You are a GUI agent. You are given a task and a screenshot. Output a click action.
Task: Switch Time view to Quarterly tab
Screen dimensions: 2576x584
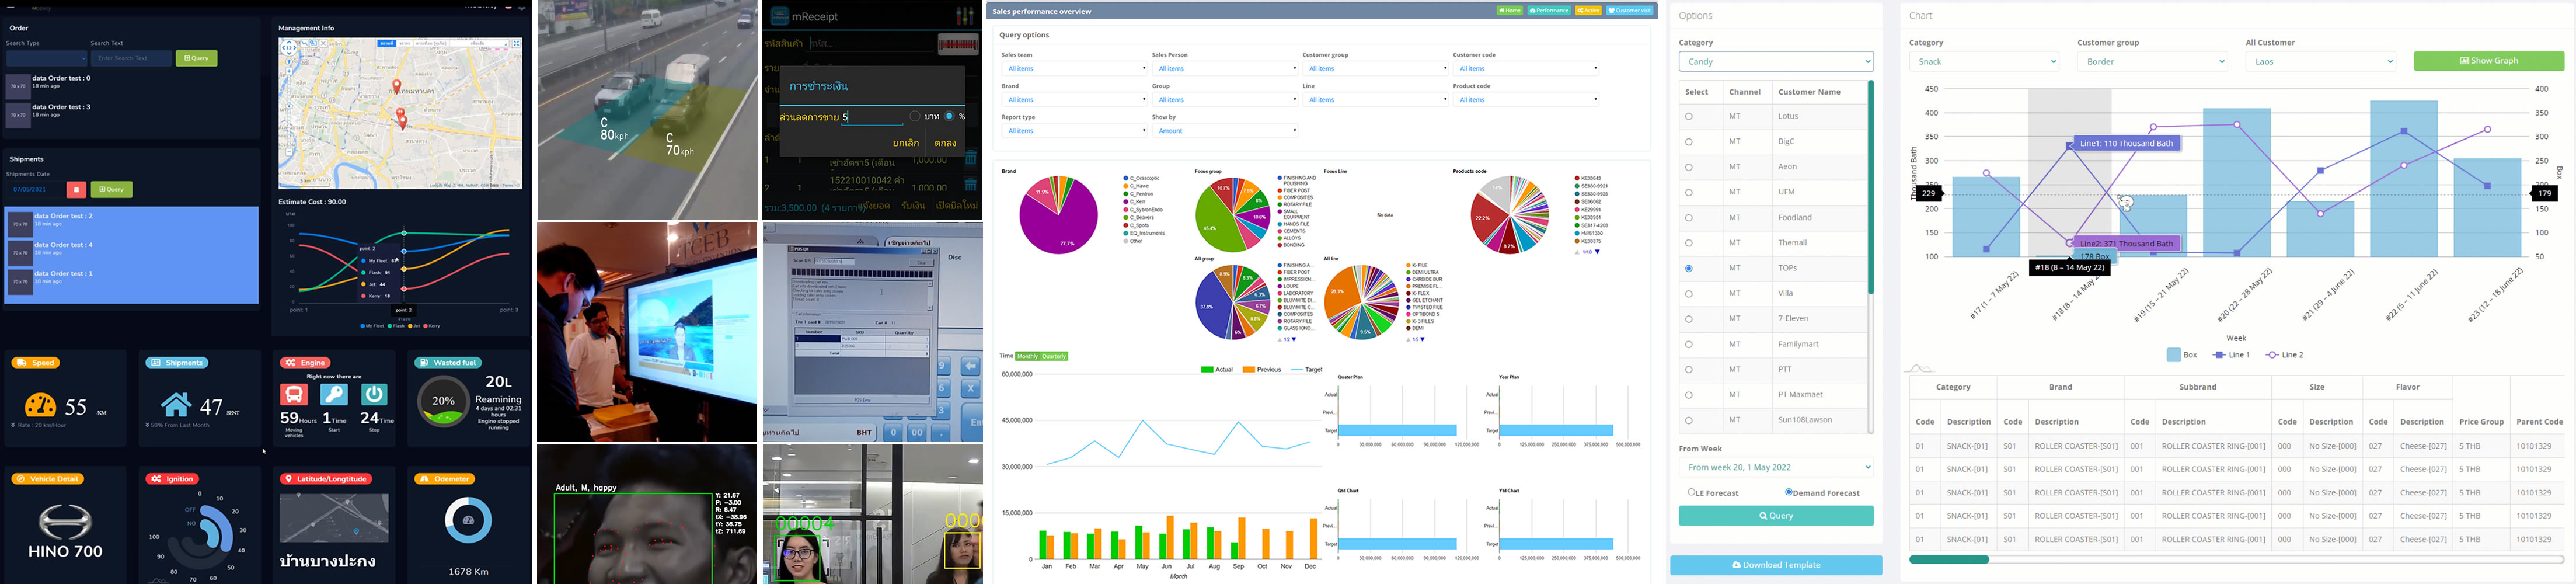coord(1054,356)
